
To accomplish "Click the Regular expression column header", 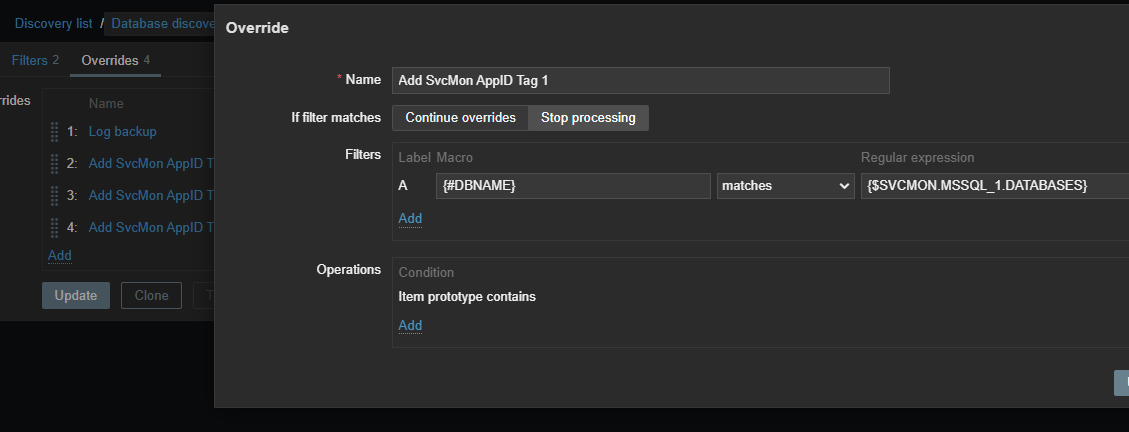I will point(917,158).
